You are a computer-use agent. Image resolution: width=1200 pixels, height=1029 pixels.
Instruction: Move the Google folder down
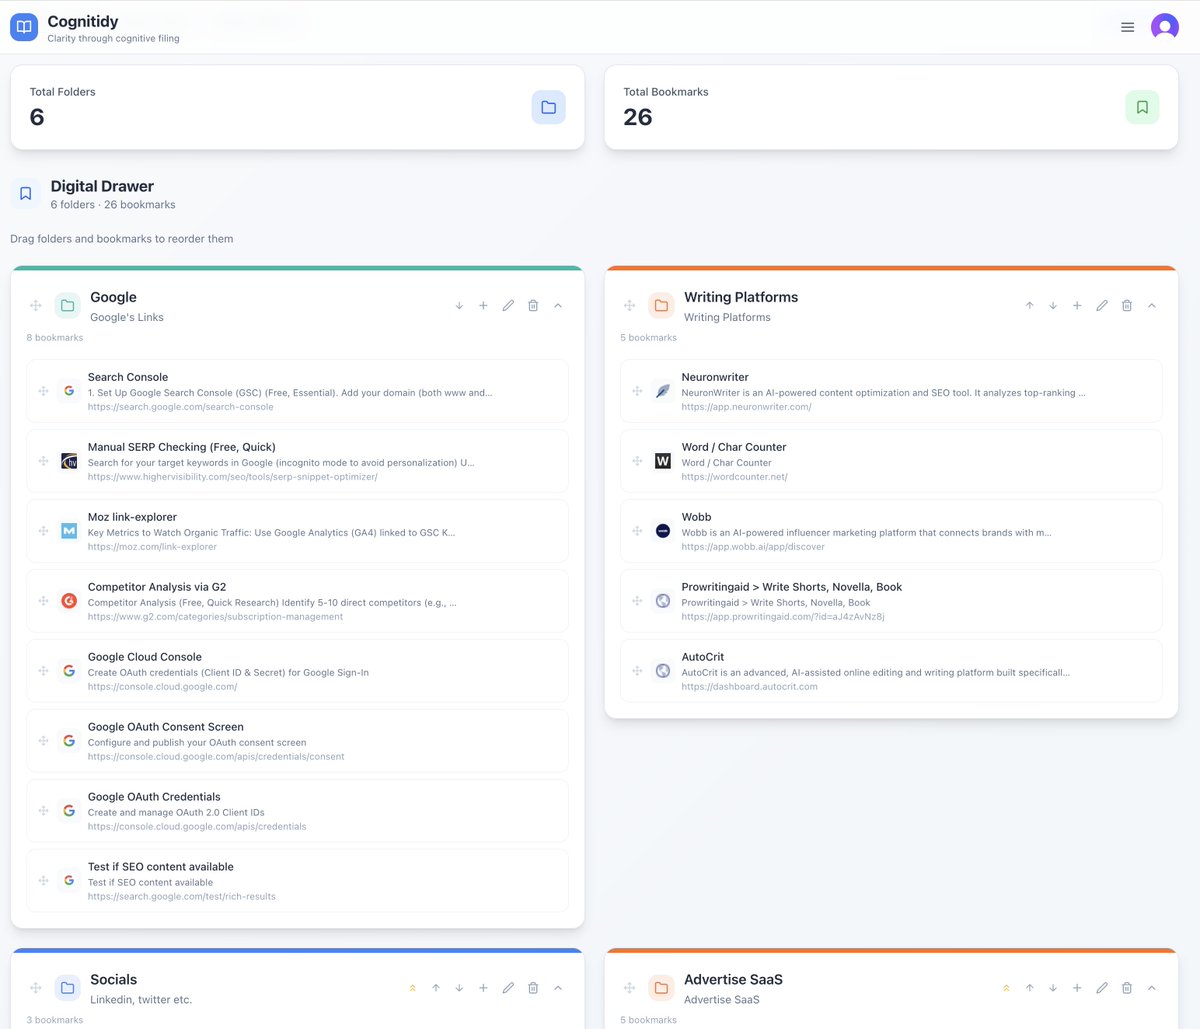click(x=459, y=306)
